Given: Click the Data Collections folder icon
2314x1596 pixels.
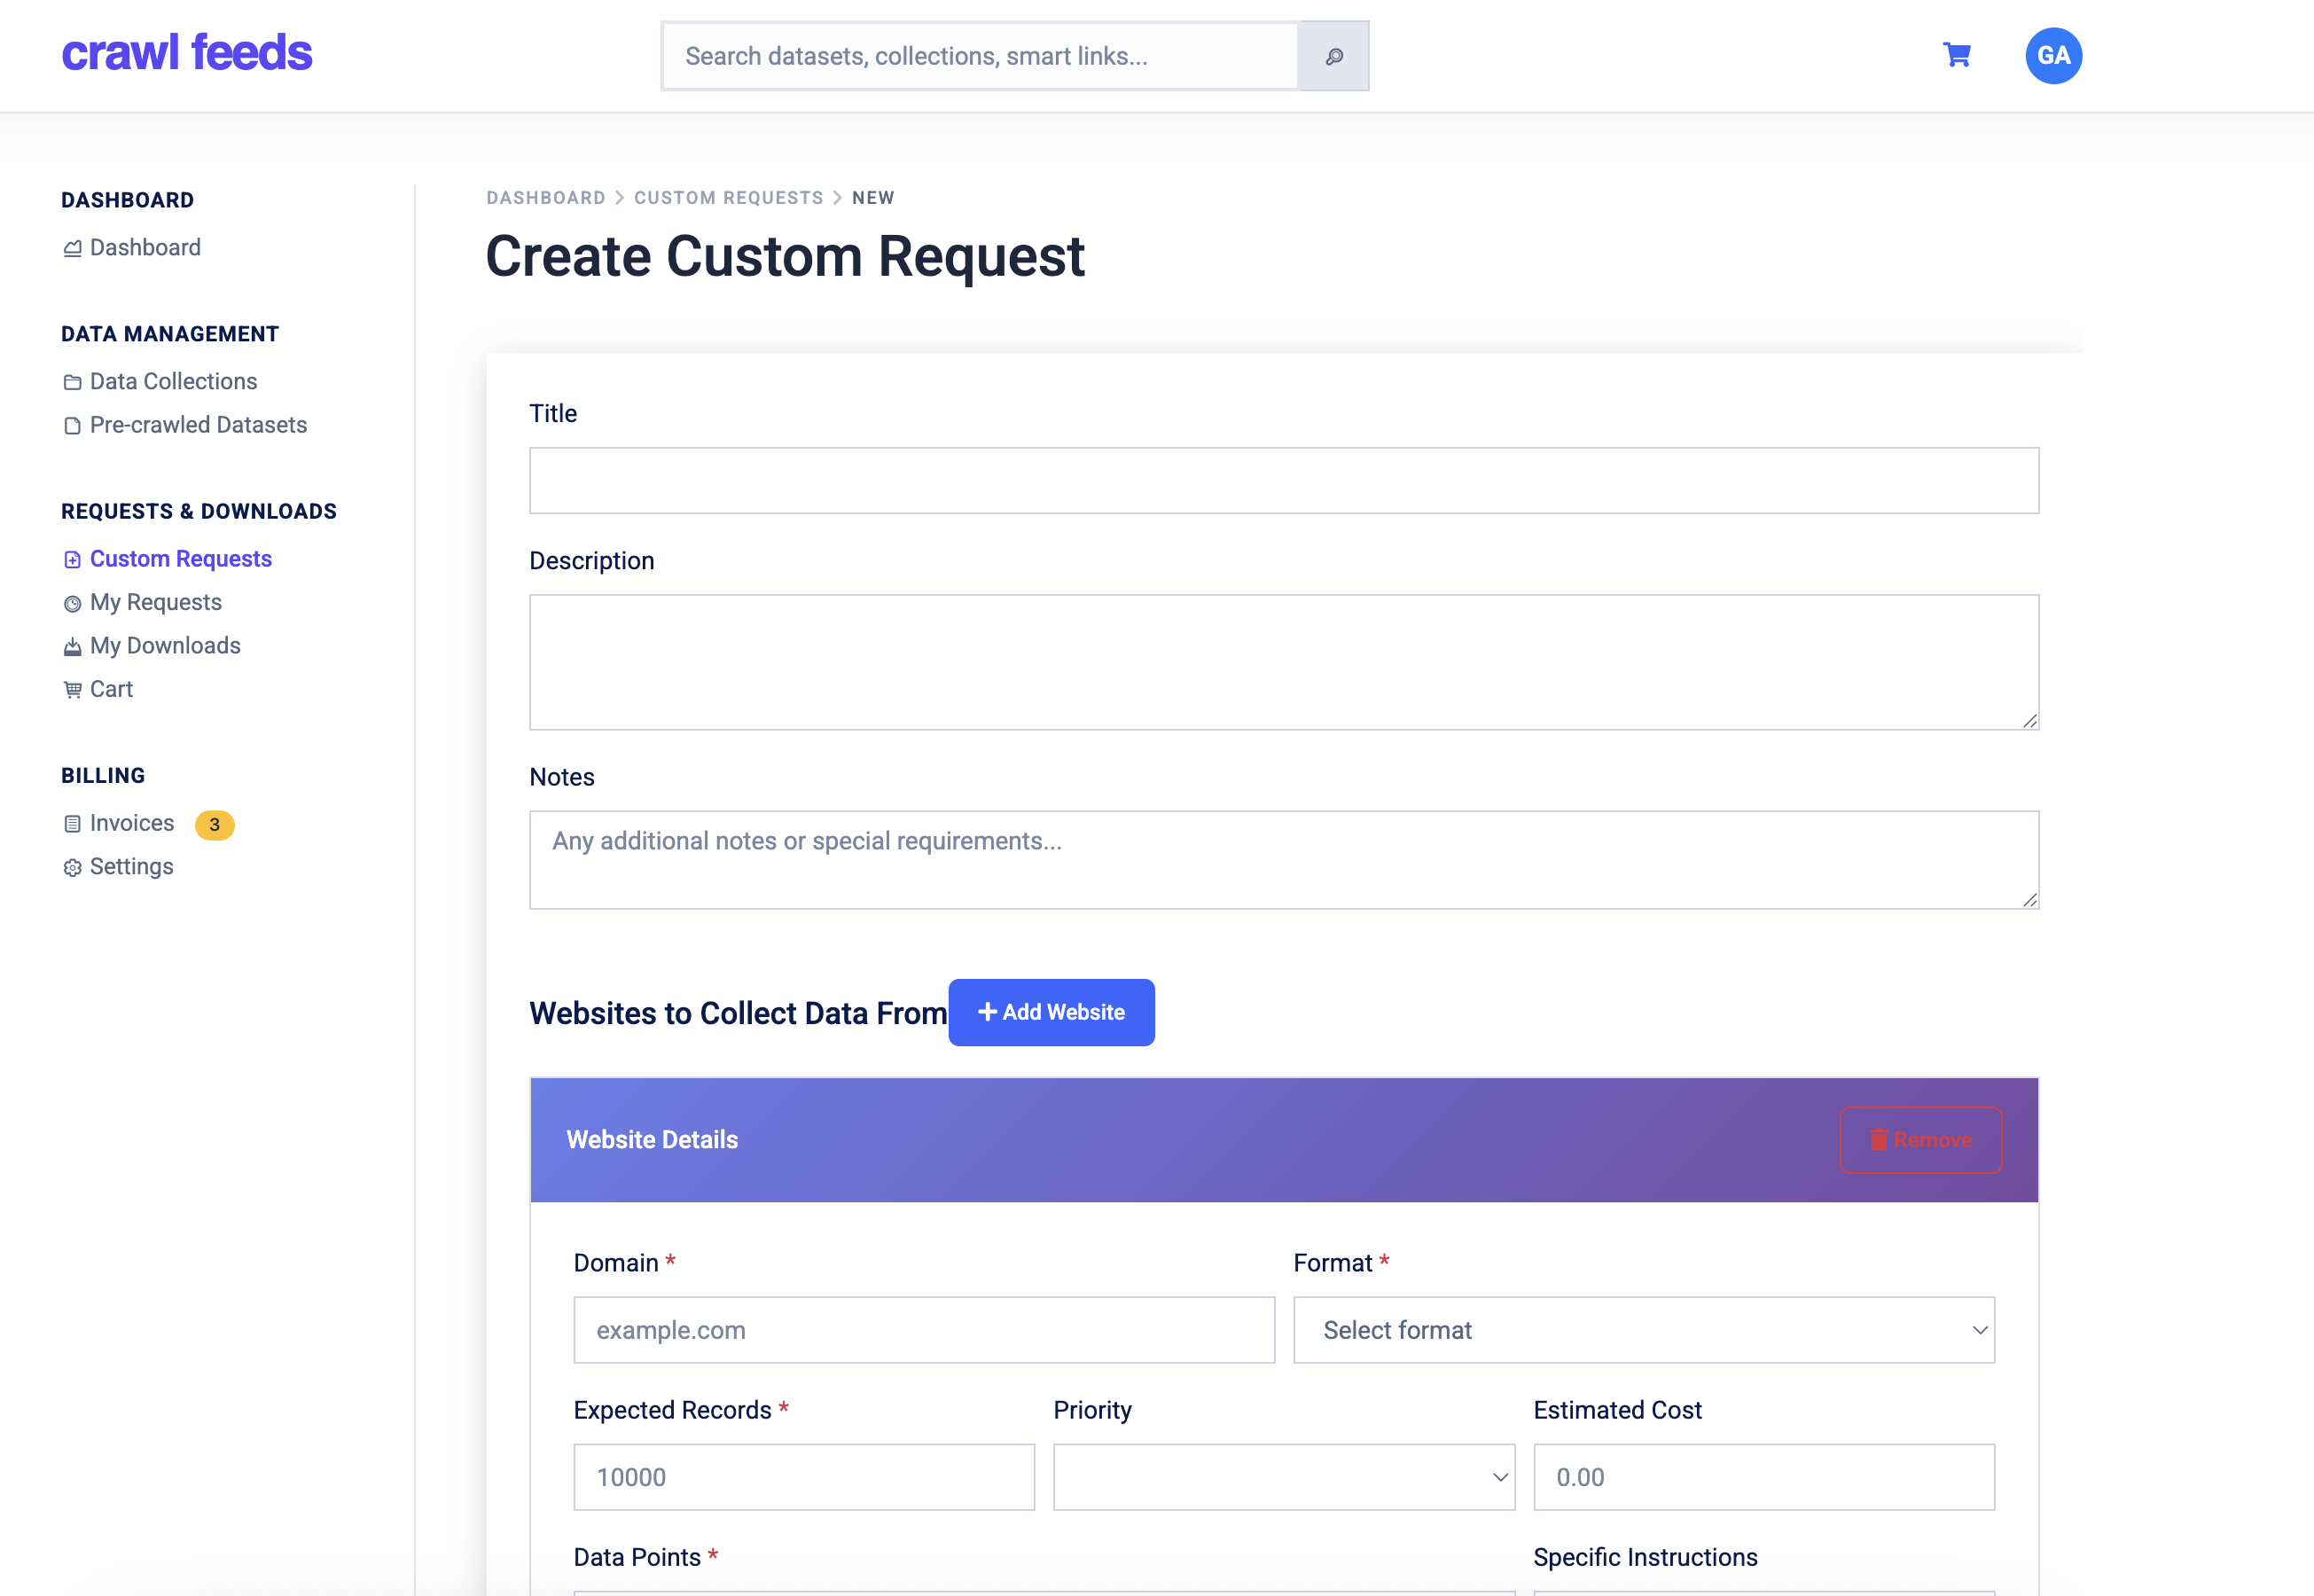Looking at the screenshot, I should (x=72, y=381).
